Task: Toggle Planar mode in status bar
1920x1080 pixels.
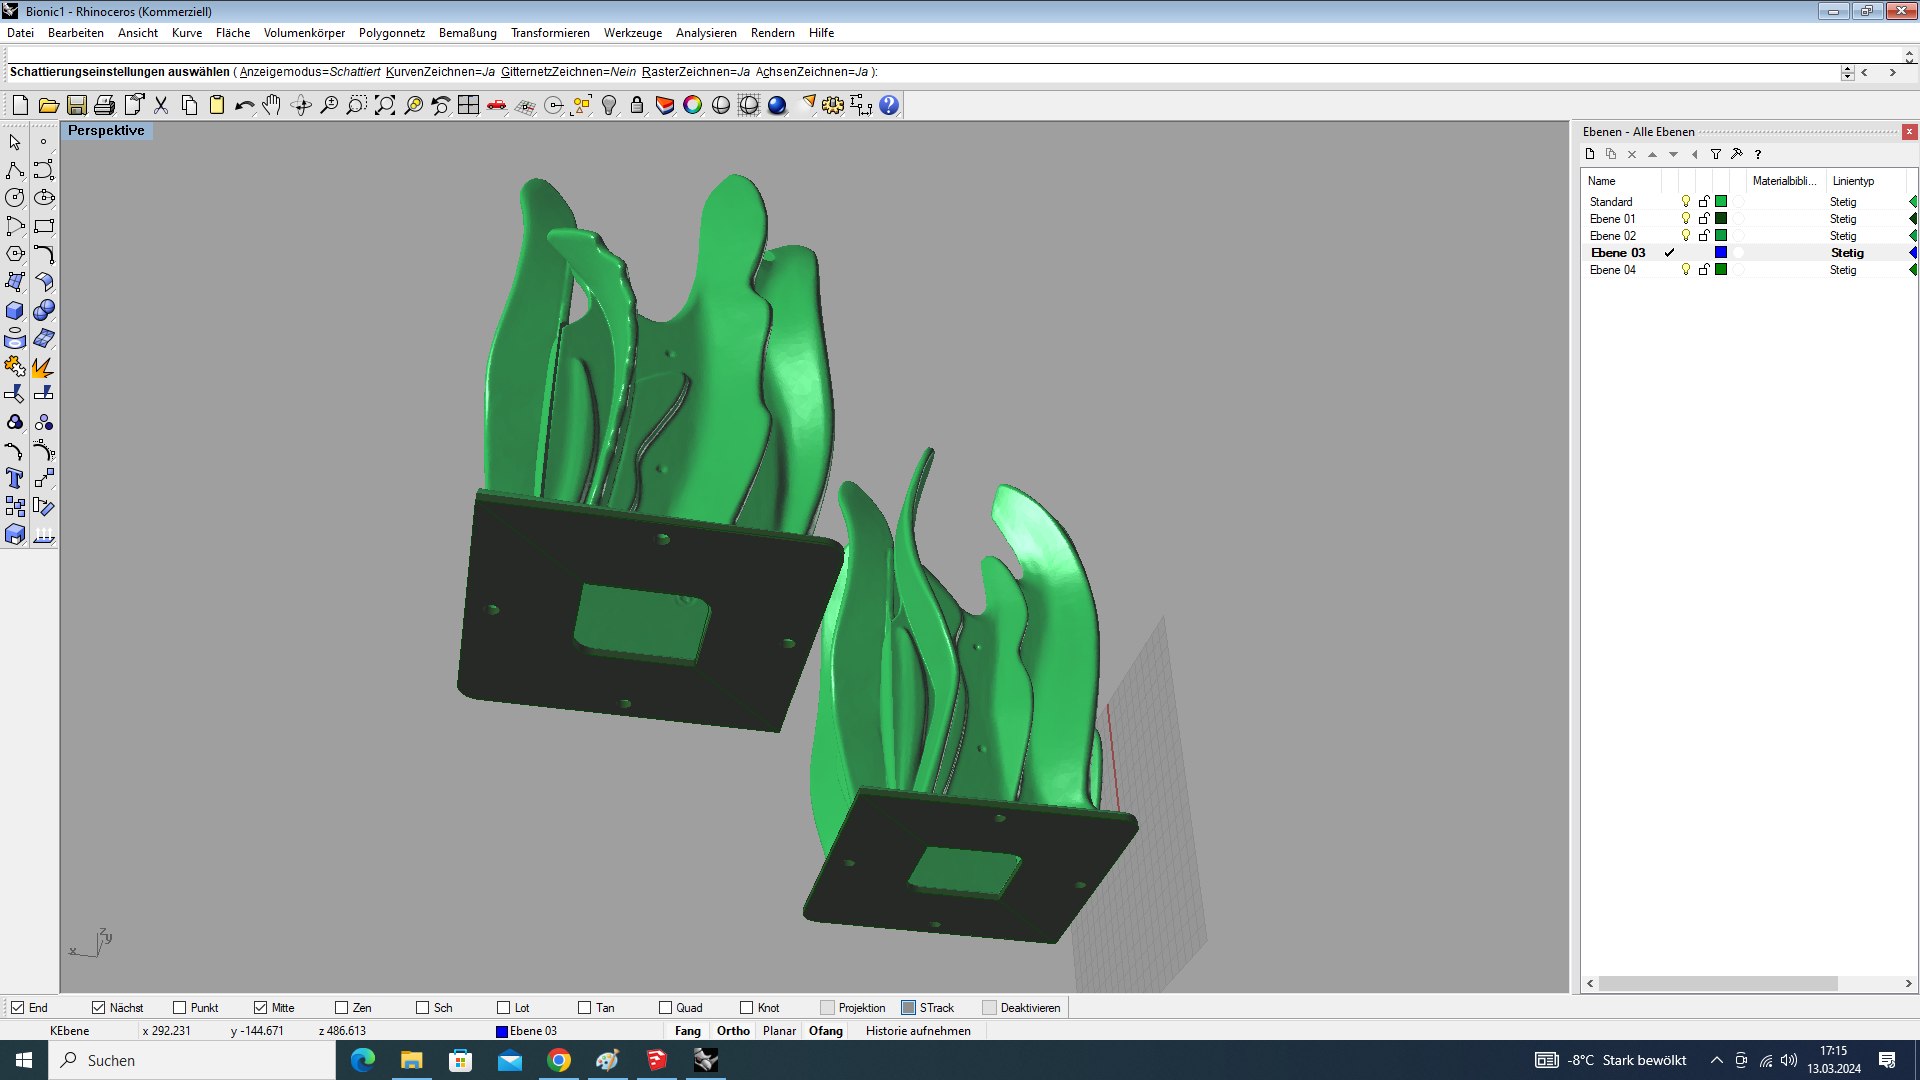Action: coord(779,1031)
